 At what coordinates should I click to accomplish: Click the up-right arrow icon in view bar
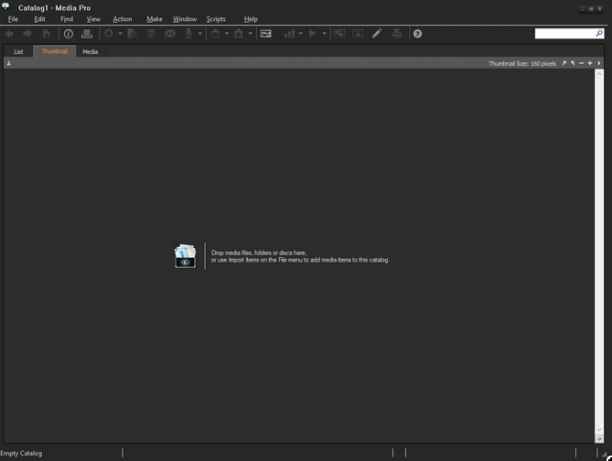pos(564,63)
